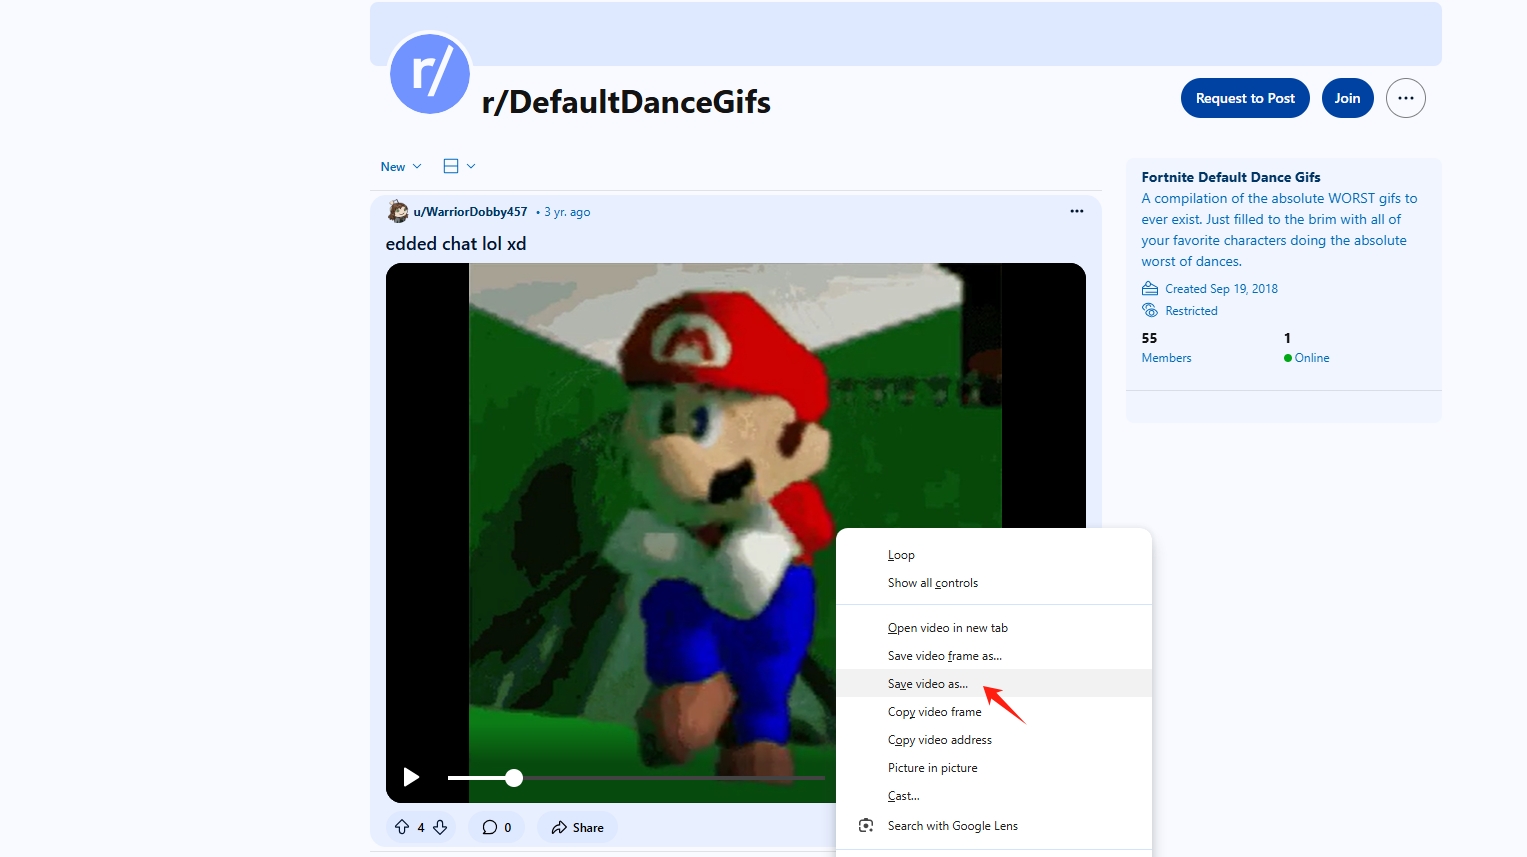Choose Open video in new tab
This screenshot has width=1527, height=857.
pyautogui.click(x=994, y=628)
